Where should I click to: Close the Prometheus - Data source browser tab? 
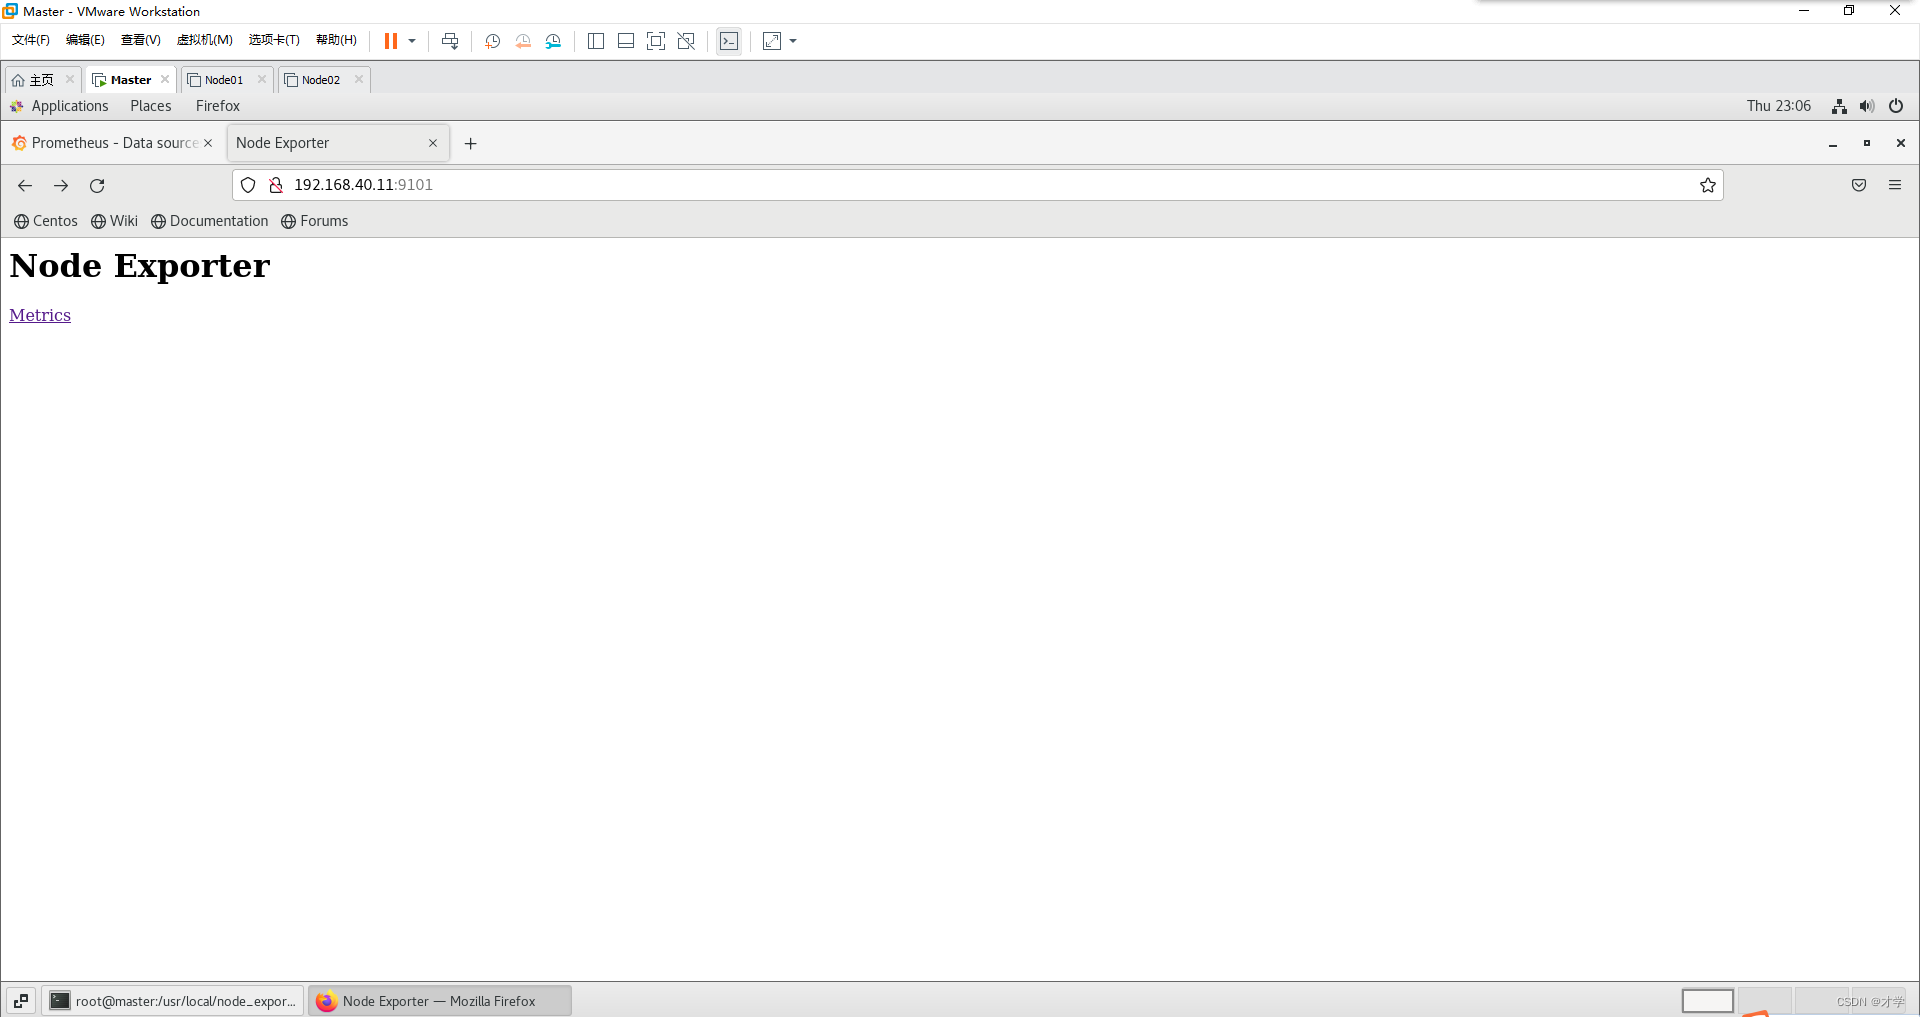point(208,143)
